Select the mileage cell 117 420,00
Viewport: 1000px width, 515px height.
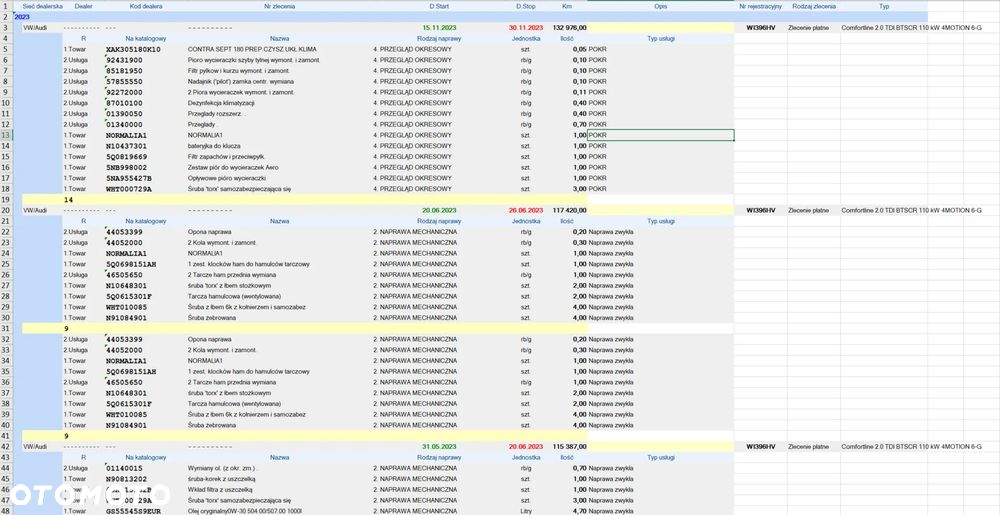click(570, 210)
